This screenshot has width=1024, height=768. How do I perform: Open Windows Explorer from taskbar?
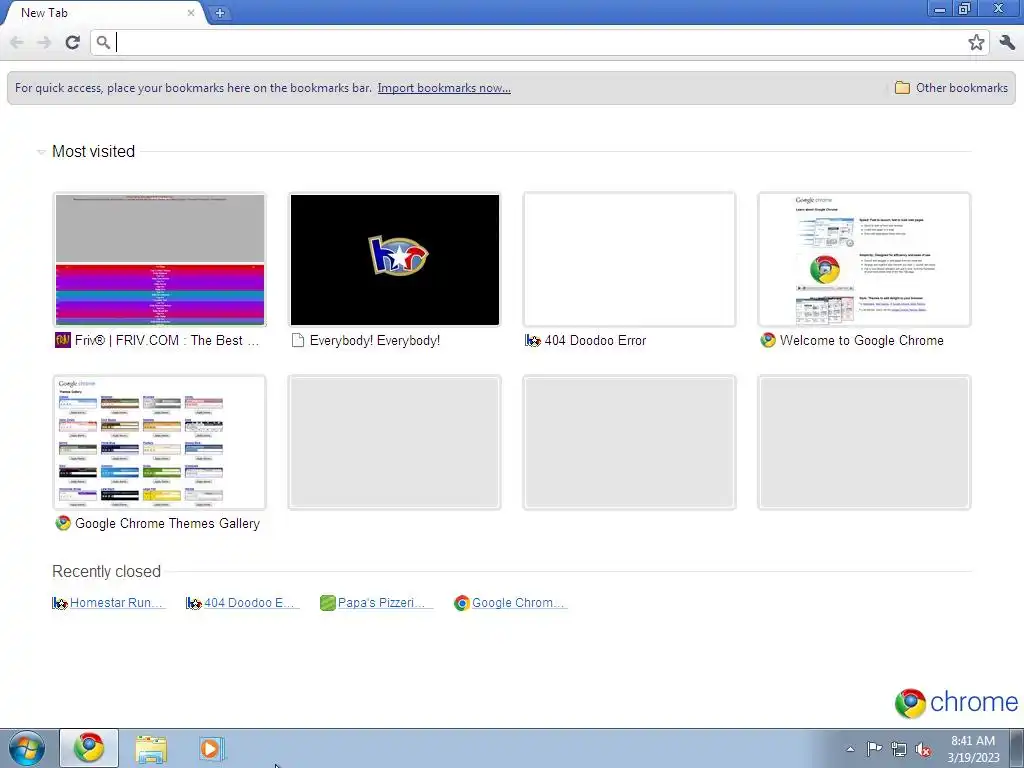[x=151, y=748]
